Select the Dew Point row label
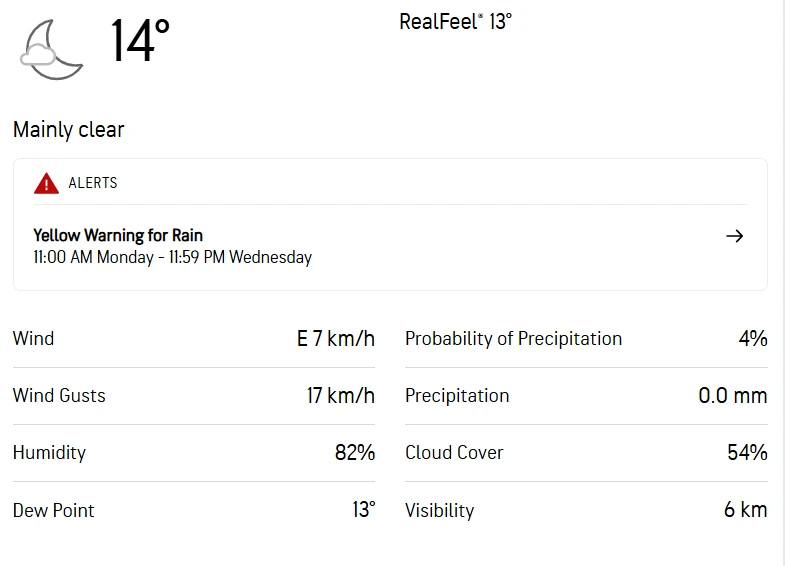The image size is (785, 566). point(54,510)
